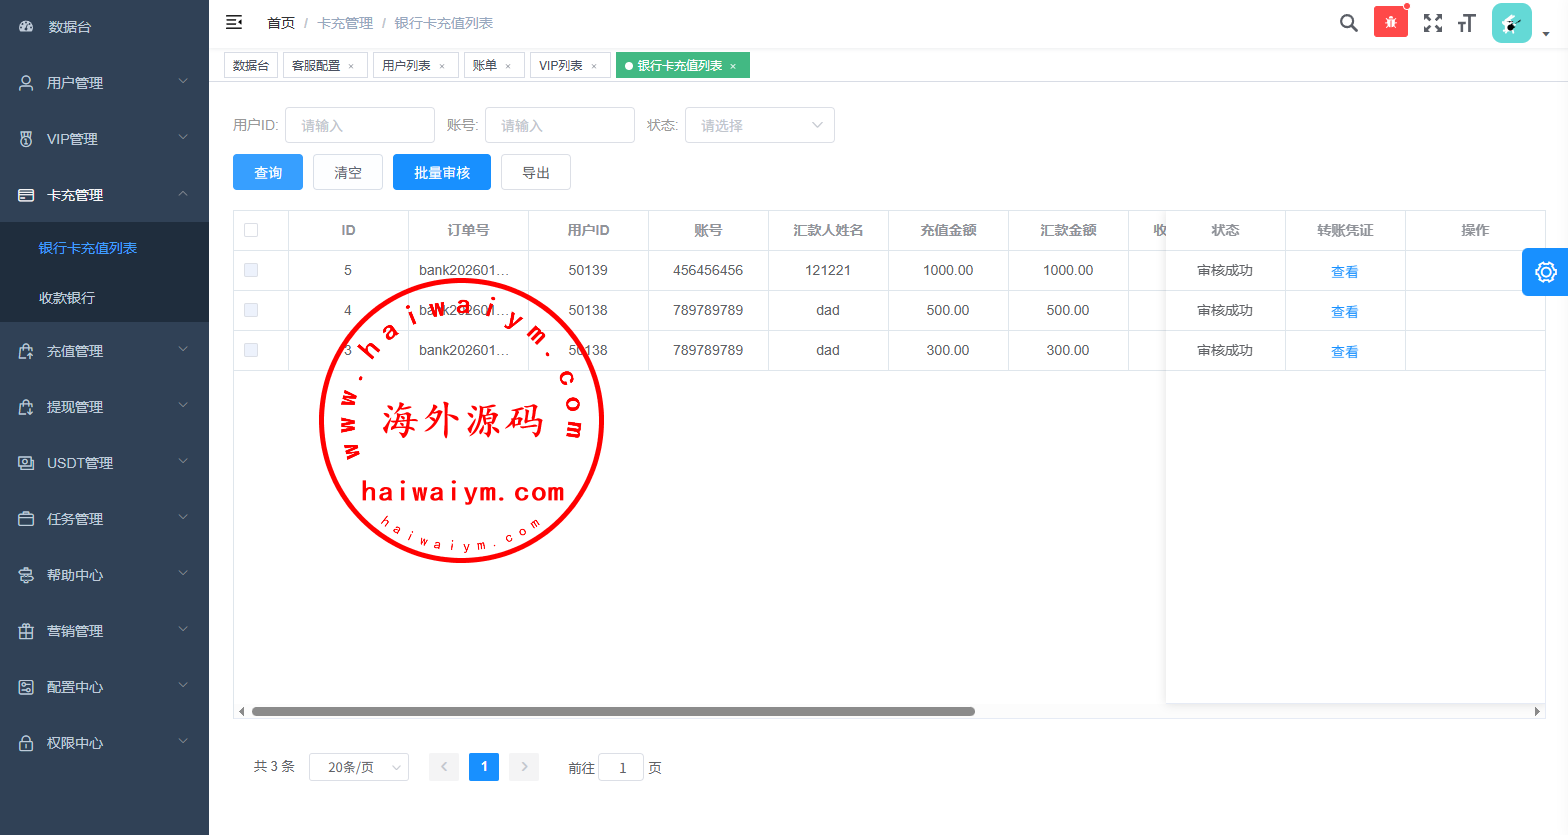1568x835 pixels.
Task: Check the row checkbox for ID 5
Action: 251,270
